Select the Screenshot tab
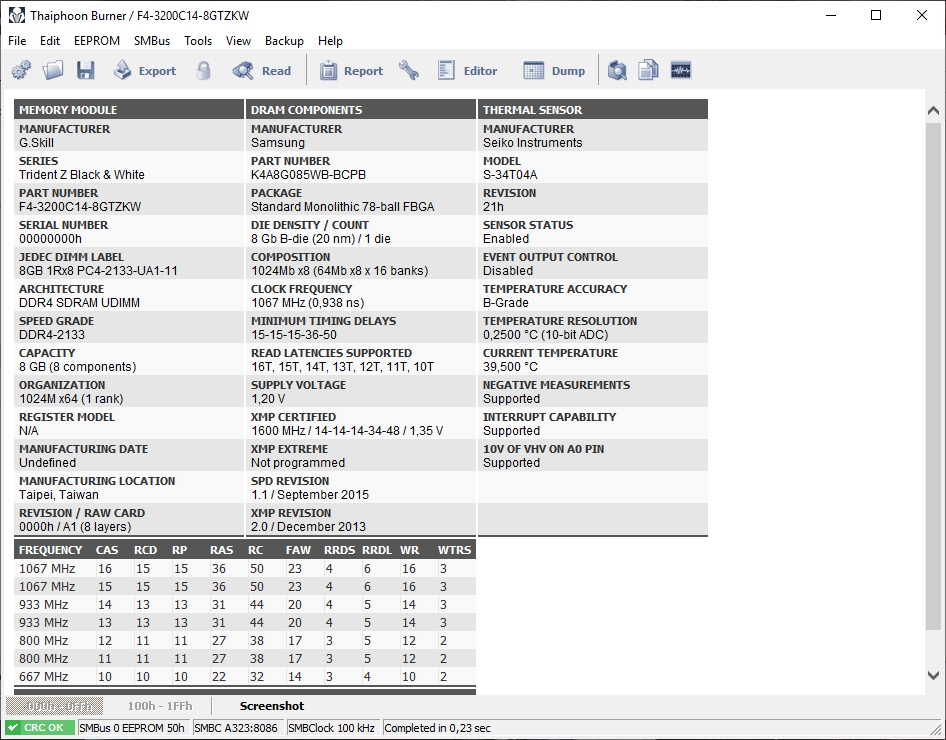This screenshot has height=740, width=946. (272, 706)
